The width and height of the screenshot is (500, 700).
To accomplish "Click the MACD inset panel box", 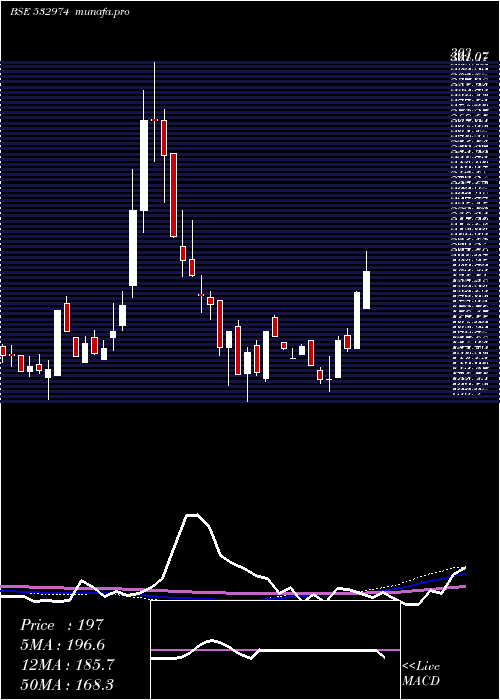I will (x=275, y=650).
